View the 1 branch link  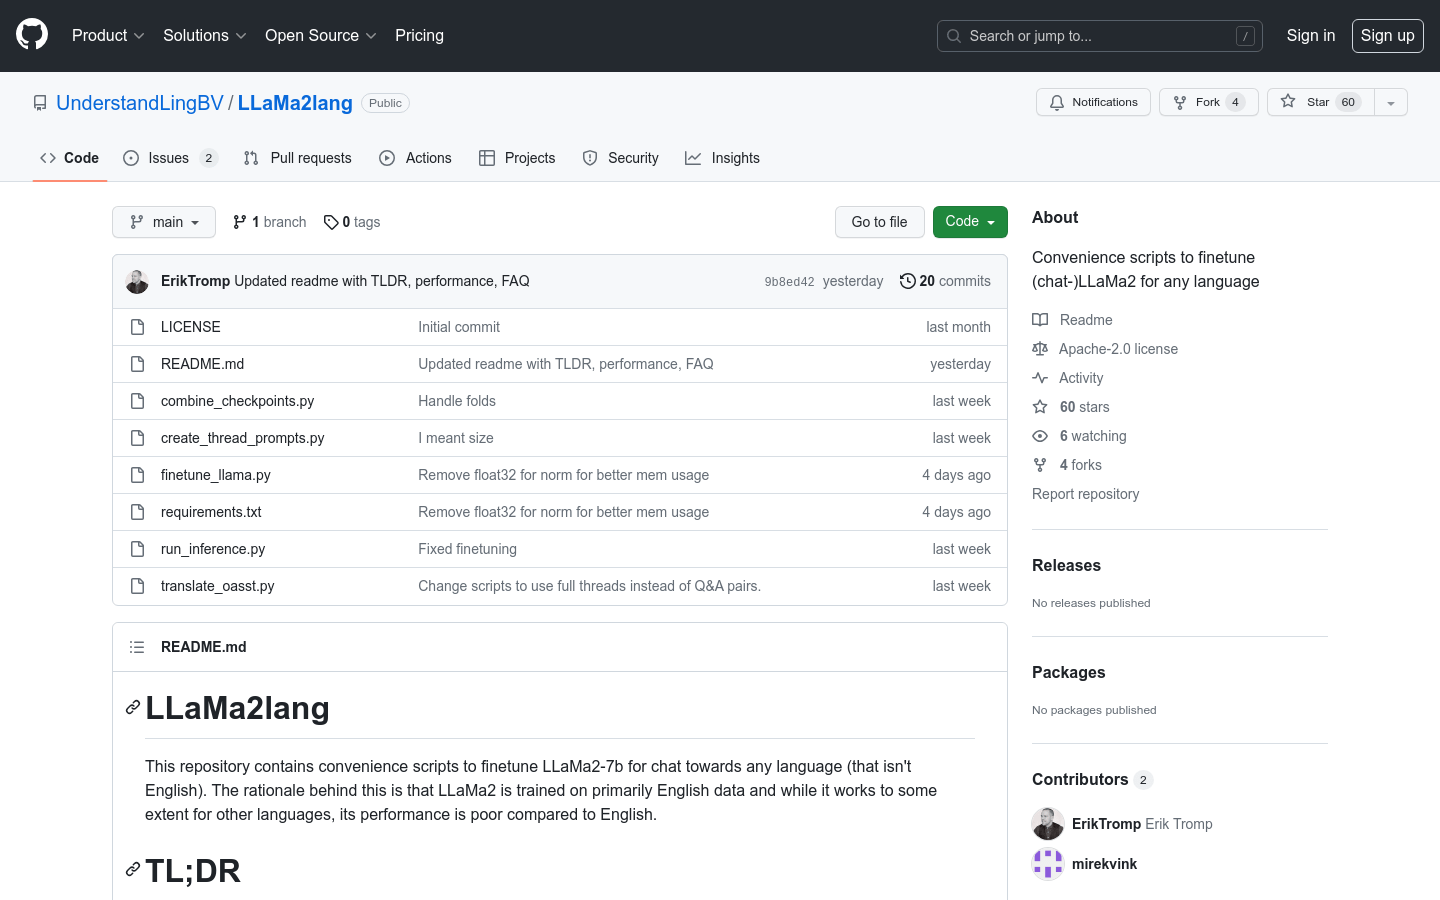click(270, 222)
